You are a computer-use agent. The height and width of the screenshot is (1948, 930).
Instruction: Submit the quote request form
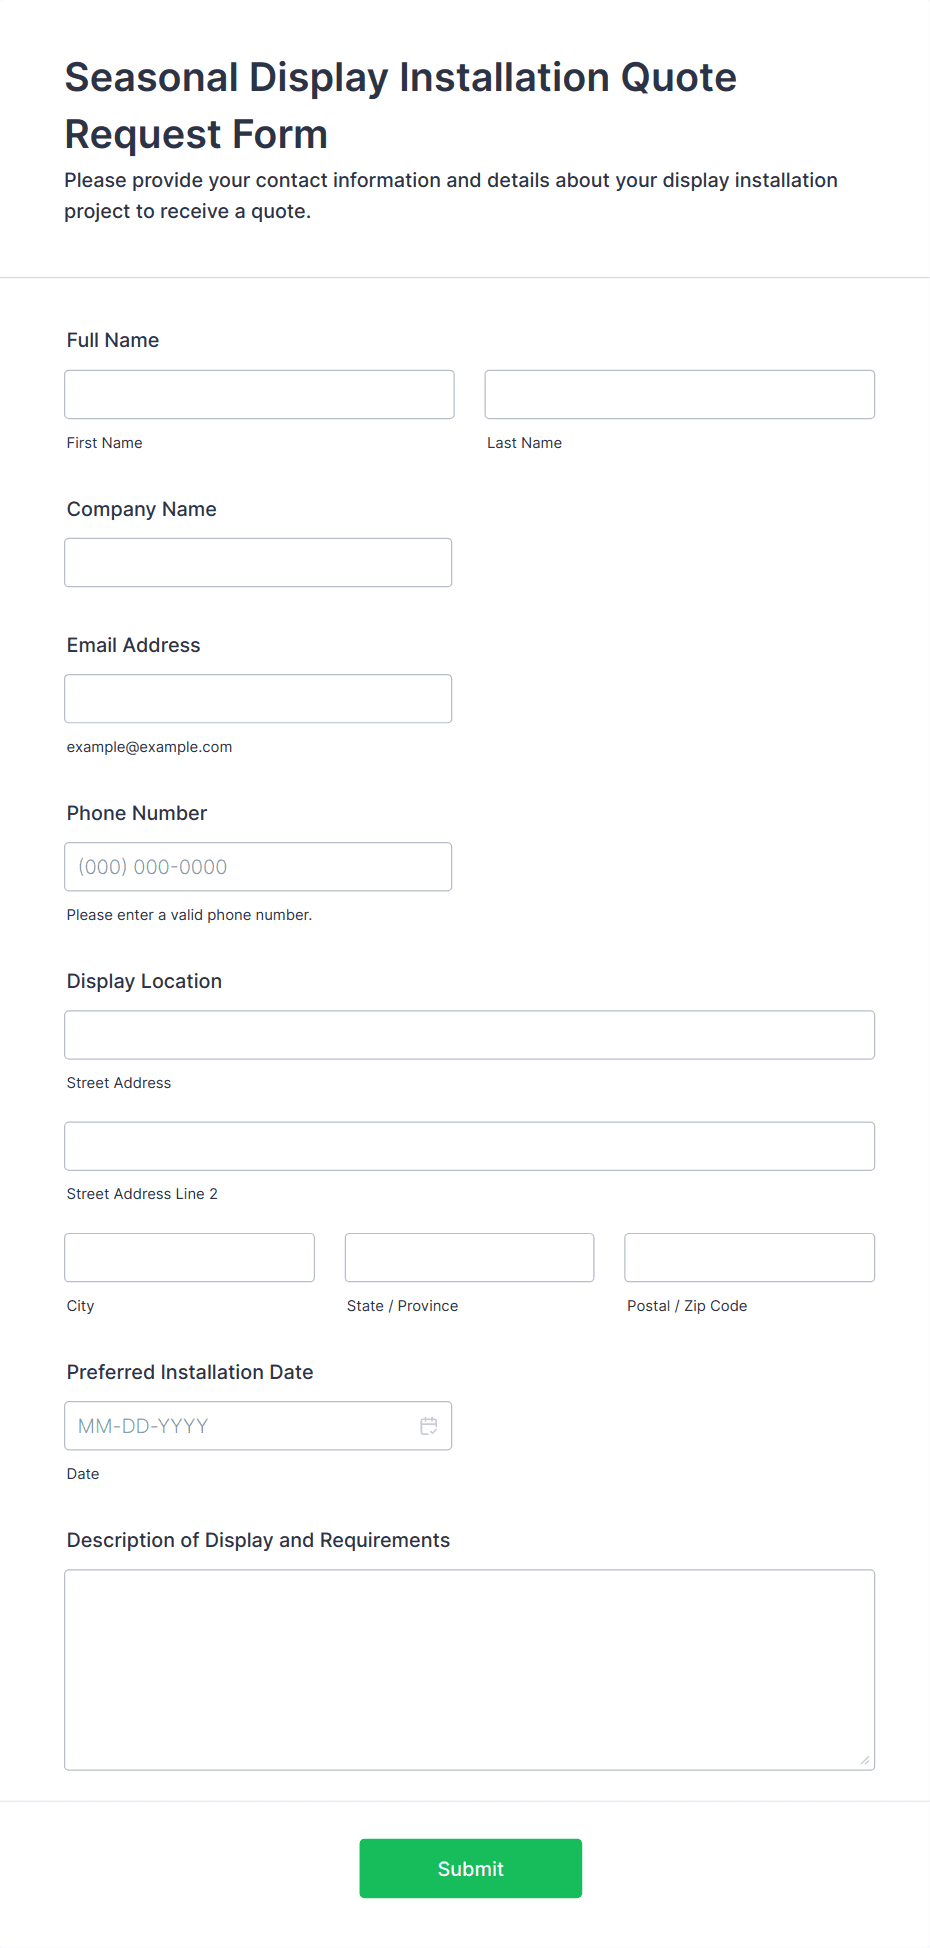(x=471, y=1868)
